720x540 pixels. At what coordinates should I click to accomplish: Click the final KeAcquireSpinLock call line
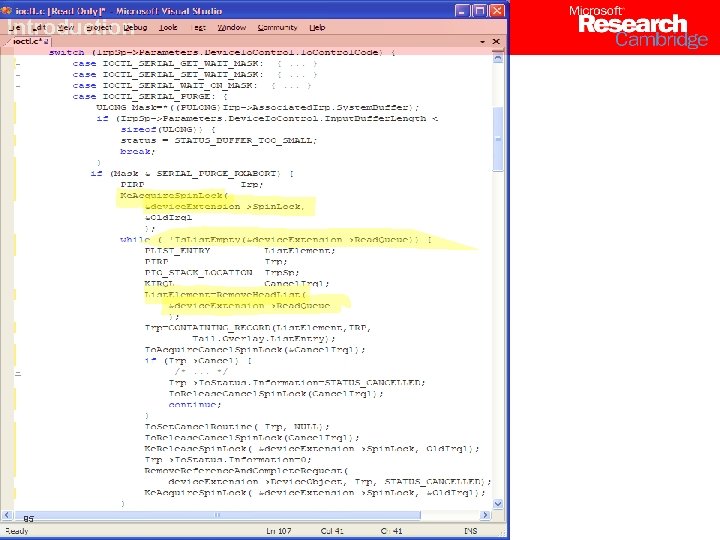click(315, 493)
